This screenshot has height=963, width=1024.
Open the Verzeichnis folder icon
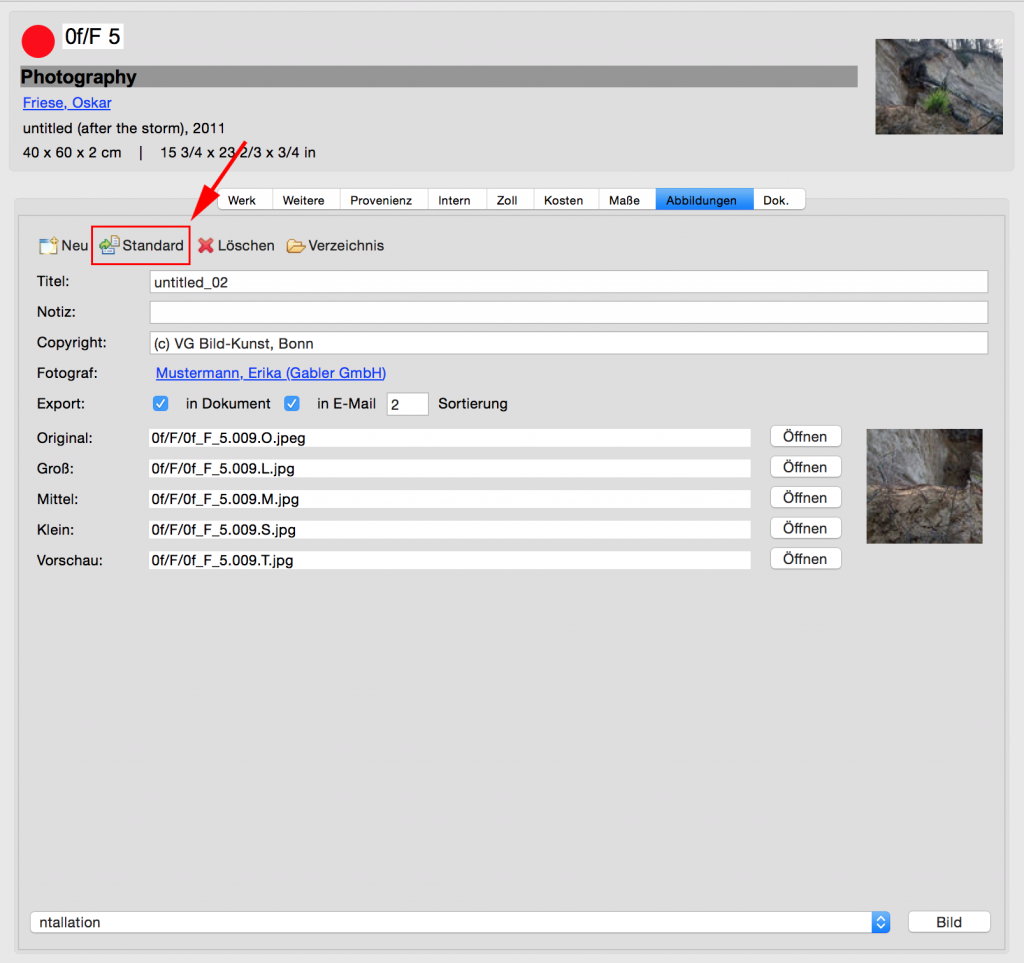(x=296, y=245)
